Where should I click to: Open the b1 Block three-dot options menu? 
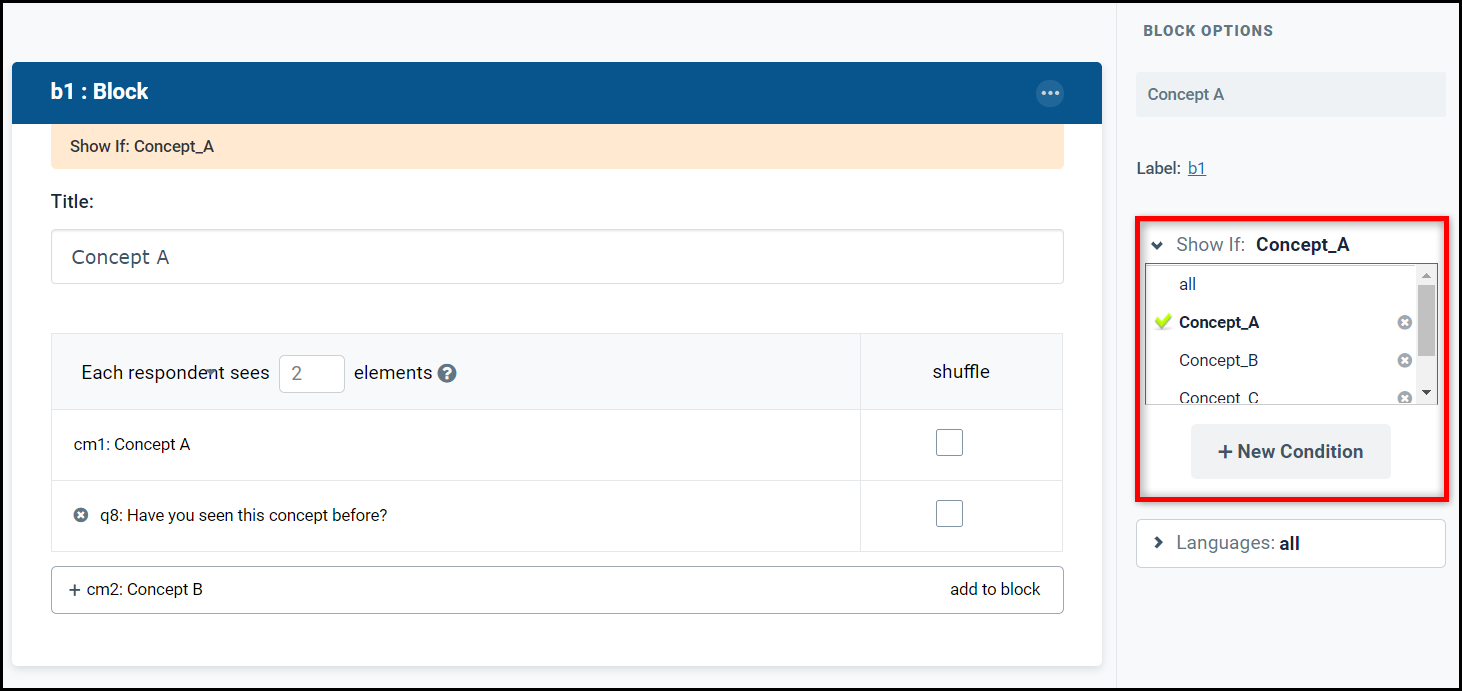coord(1049,93)
